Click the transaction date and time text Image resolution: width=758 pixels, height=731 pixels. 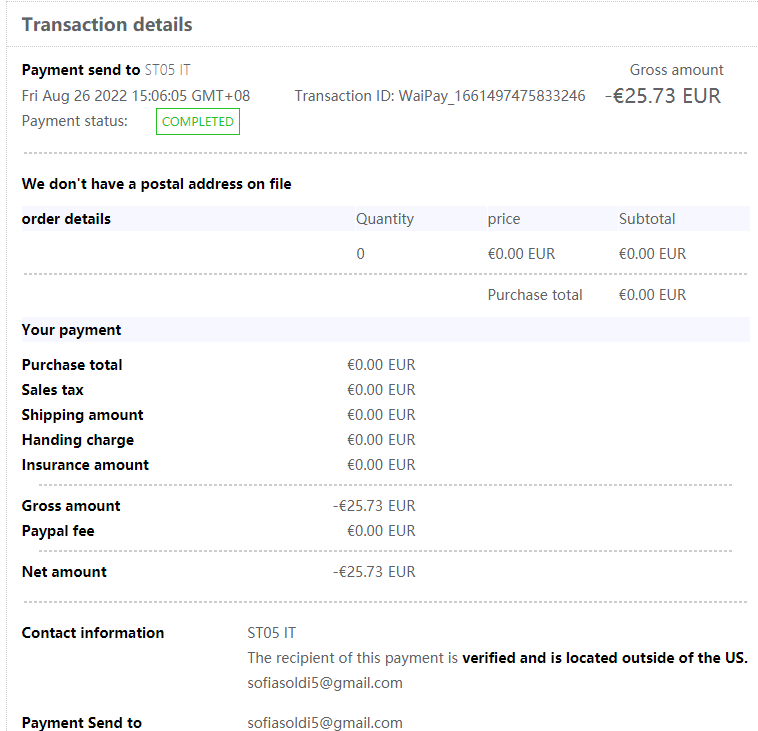[136, 96]
